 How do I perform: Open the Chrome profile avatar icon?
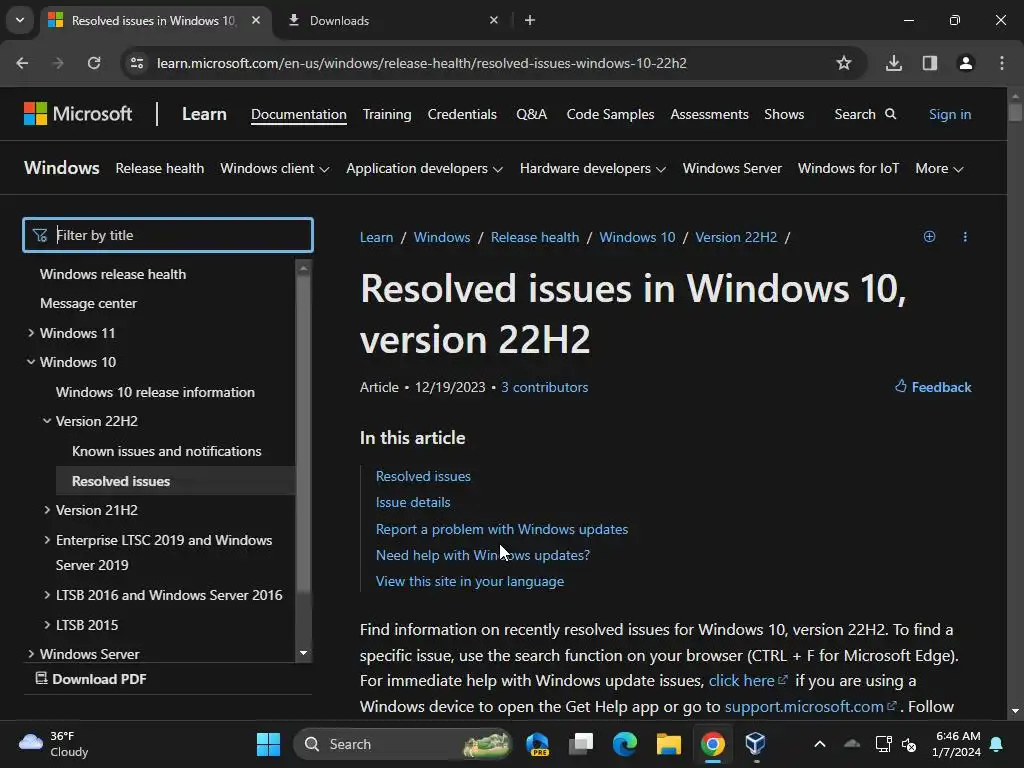[x=966, y=63]
